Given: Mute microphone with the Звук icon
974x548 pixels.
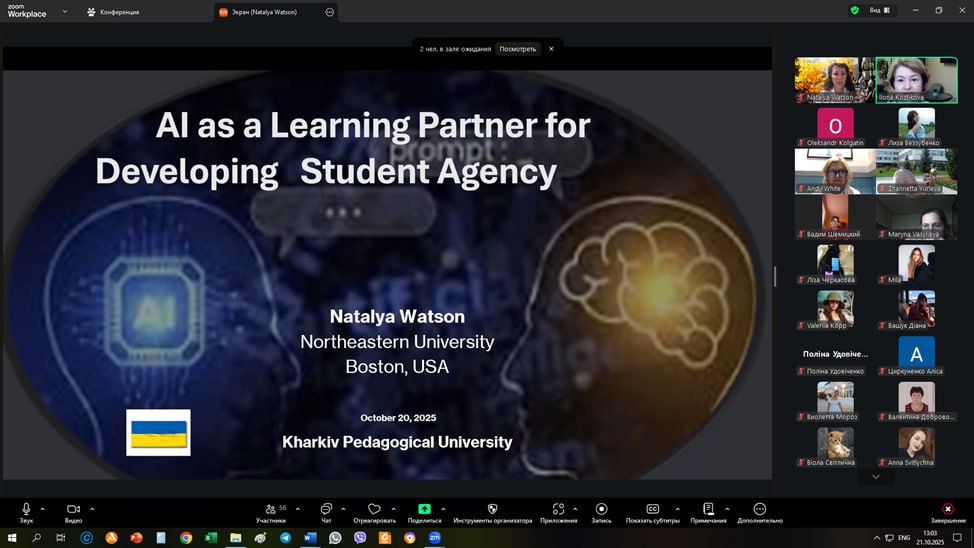Looking at the screenshot, I should pos(26,509).
